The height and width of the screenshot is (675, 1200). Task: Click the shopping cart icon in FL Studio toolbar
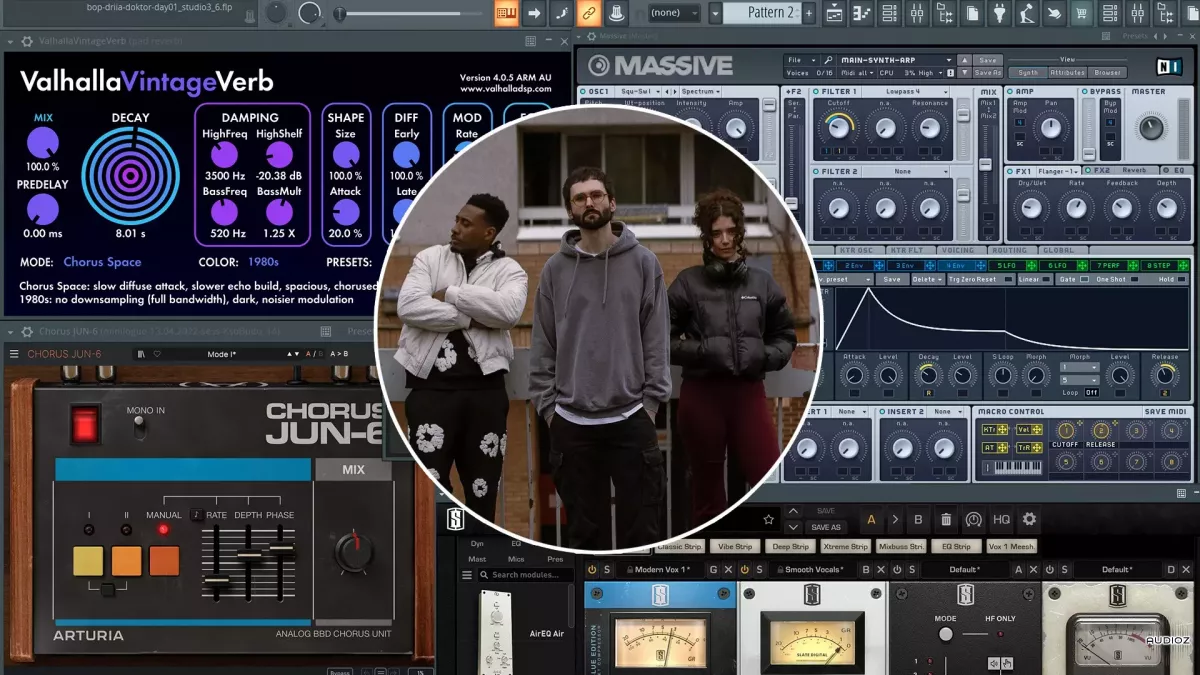tap(1081, 13)
